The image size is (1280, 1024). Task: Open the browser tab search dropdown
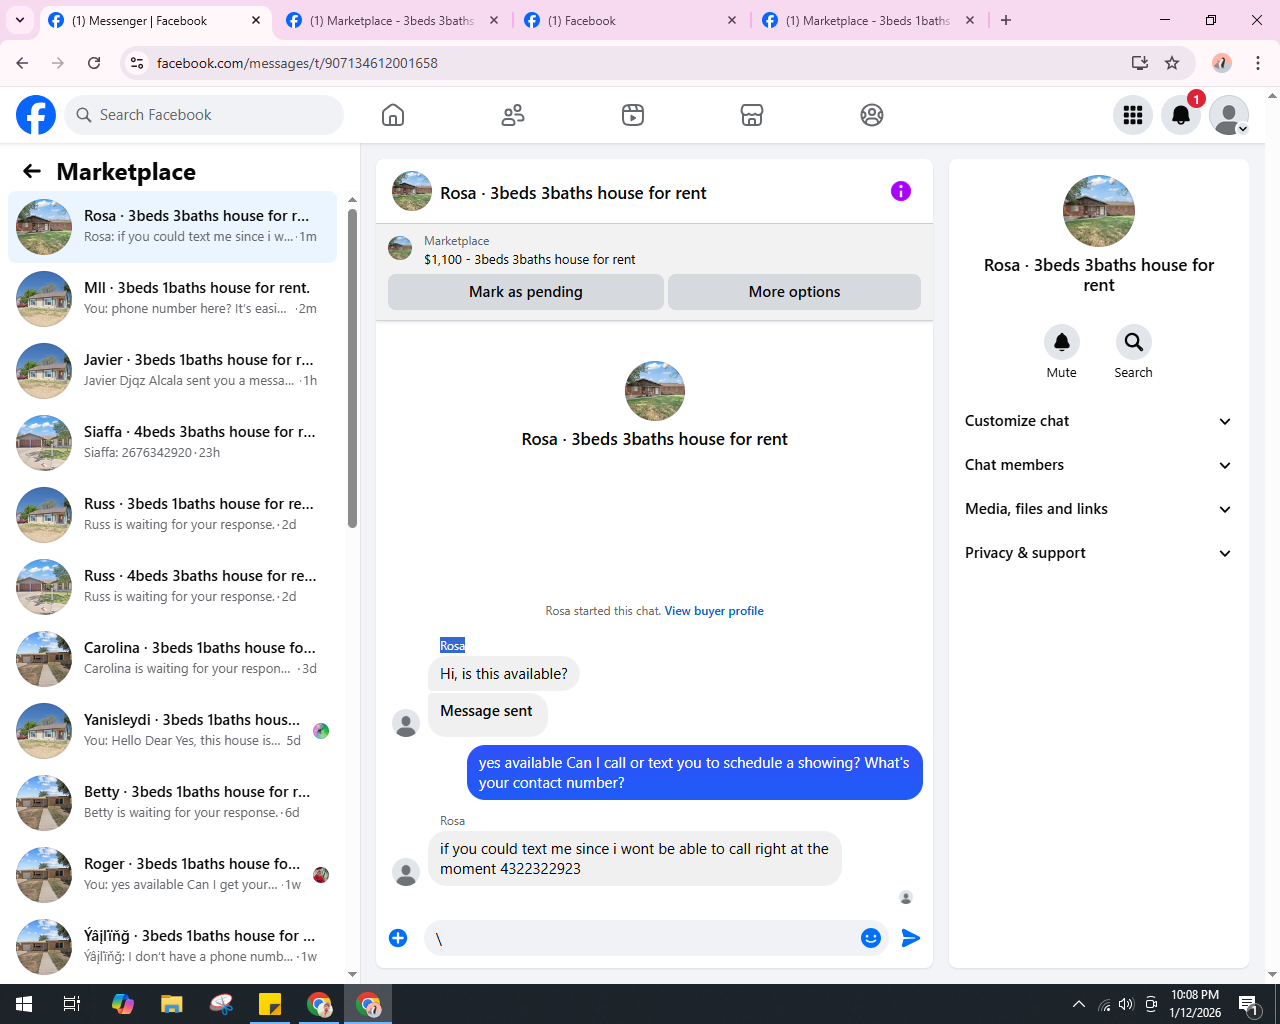click(x=20, y=20)
